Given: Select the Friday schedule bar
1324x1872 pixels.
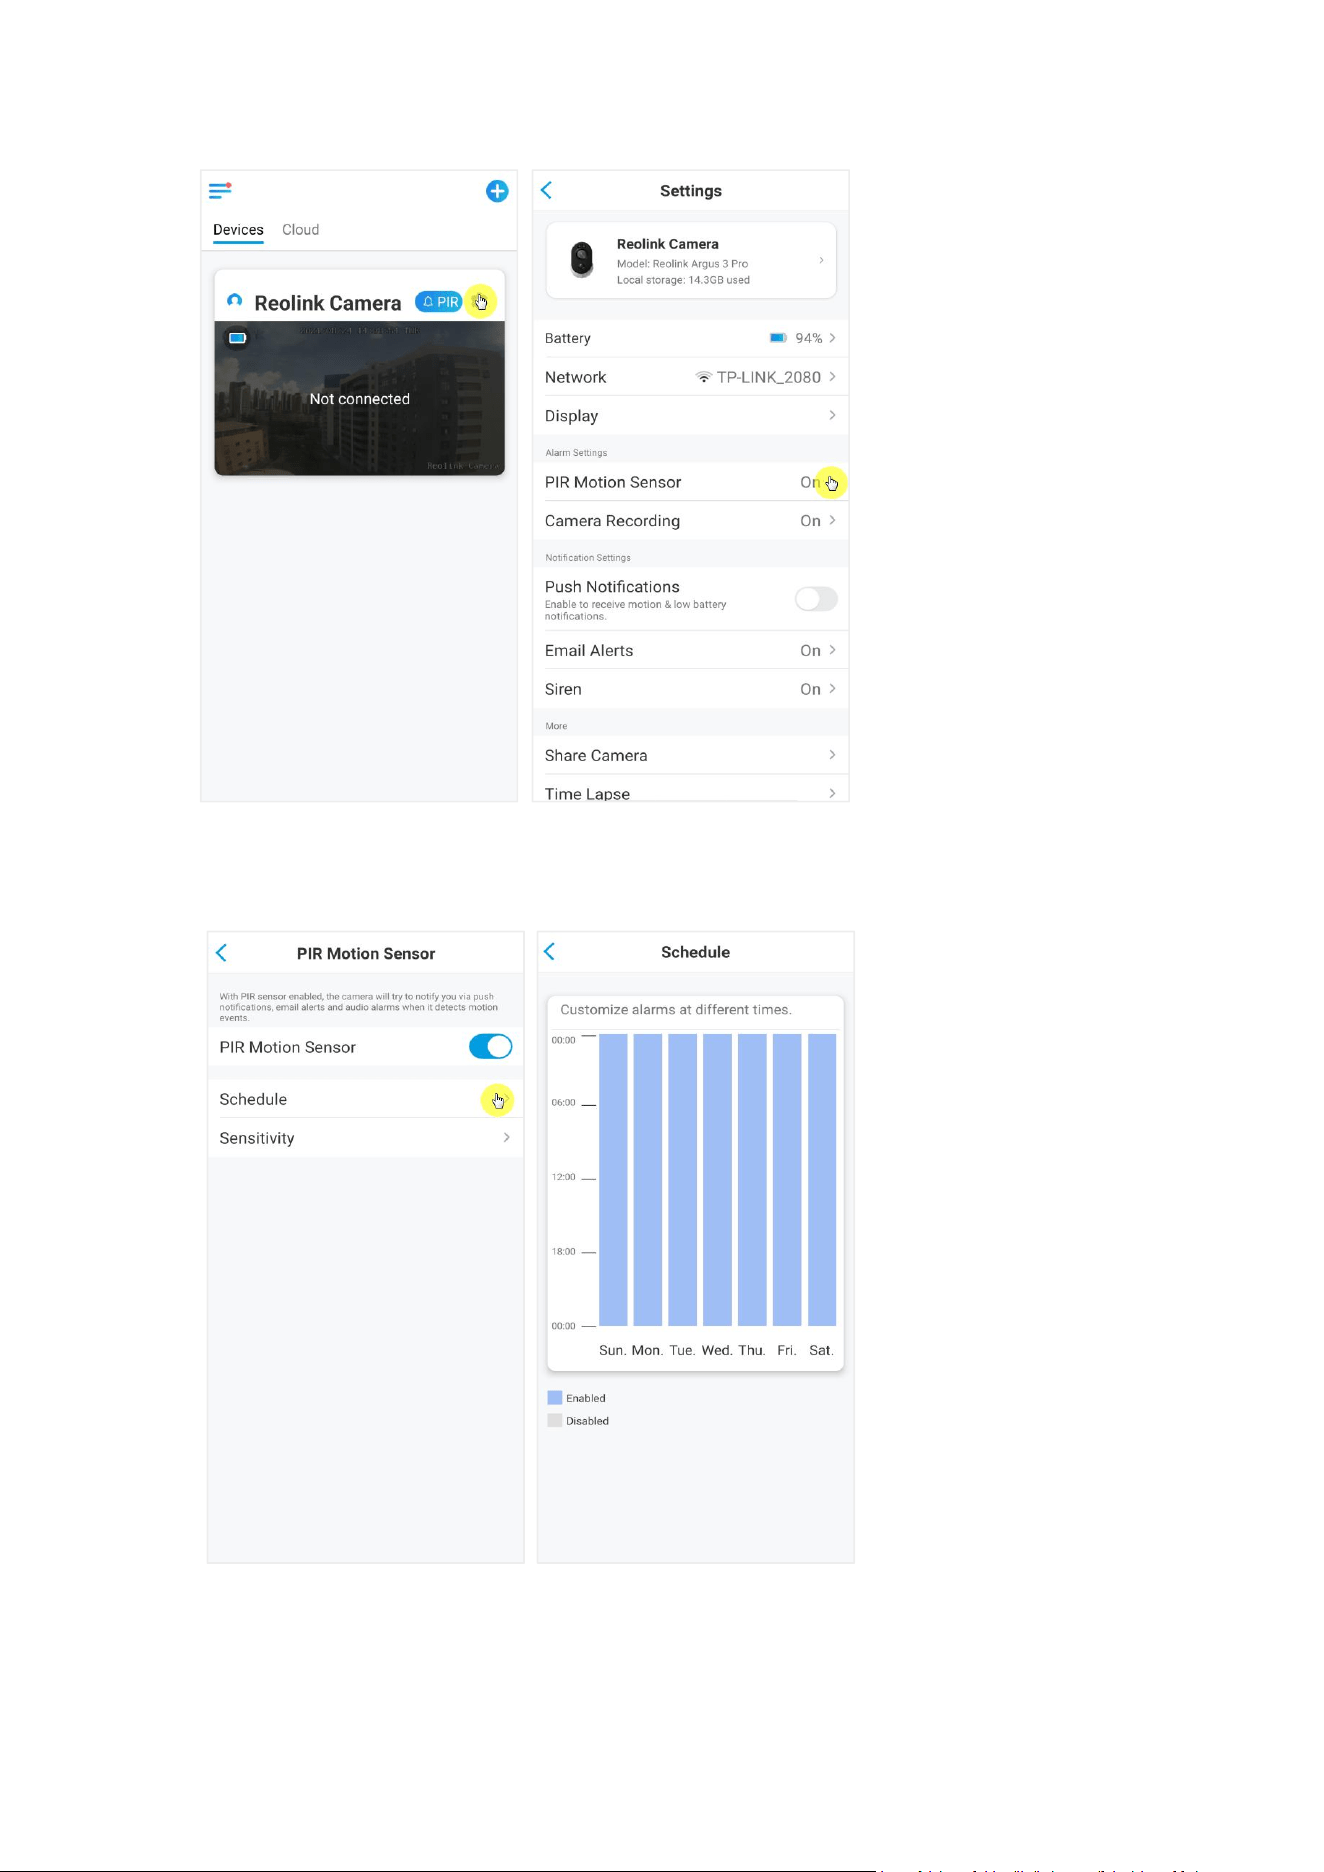Looking at the screenshot, I should [787, 1180].
